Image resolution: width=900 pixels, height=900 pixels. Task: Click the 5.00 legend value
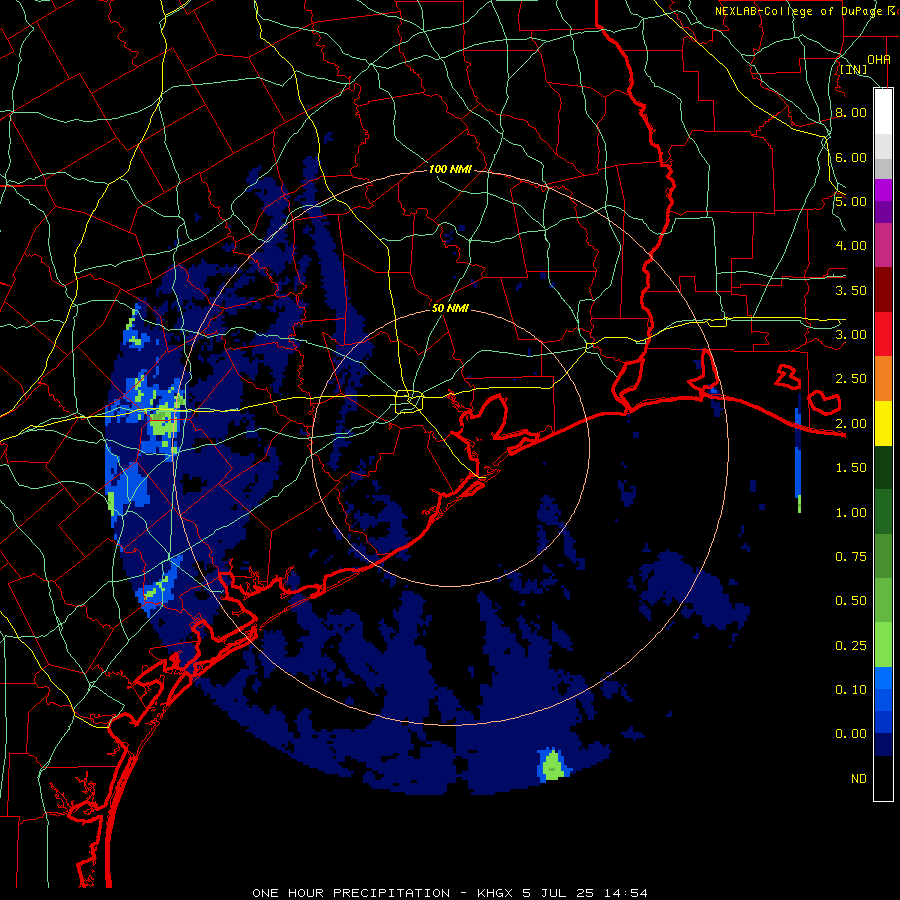point(851,201)
